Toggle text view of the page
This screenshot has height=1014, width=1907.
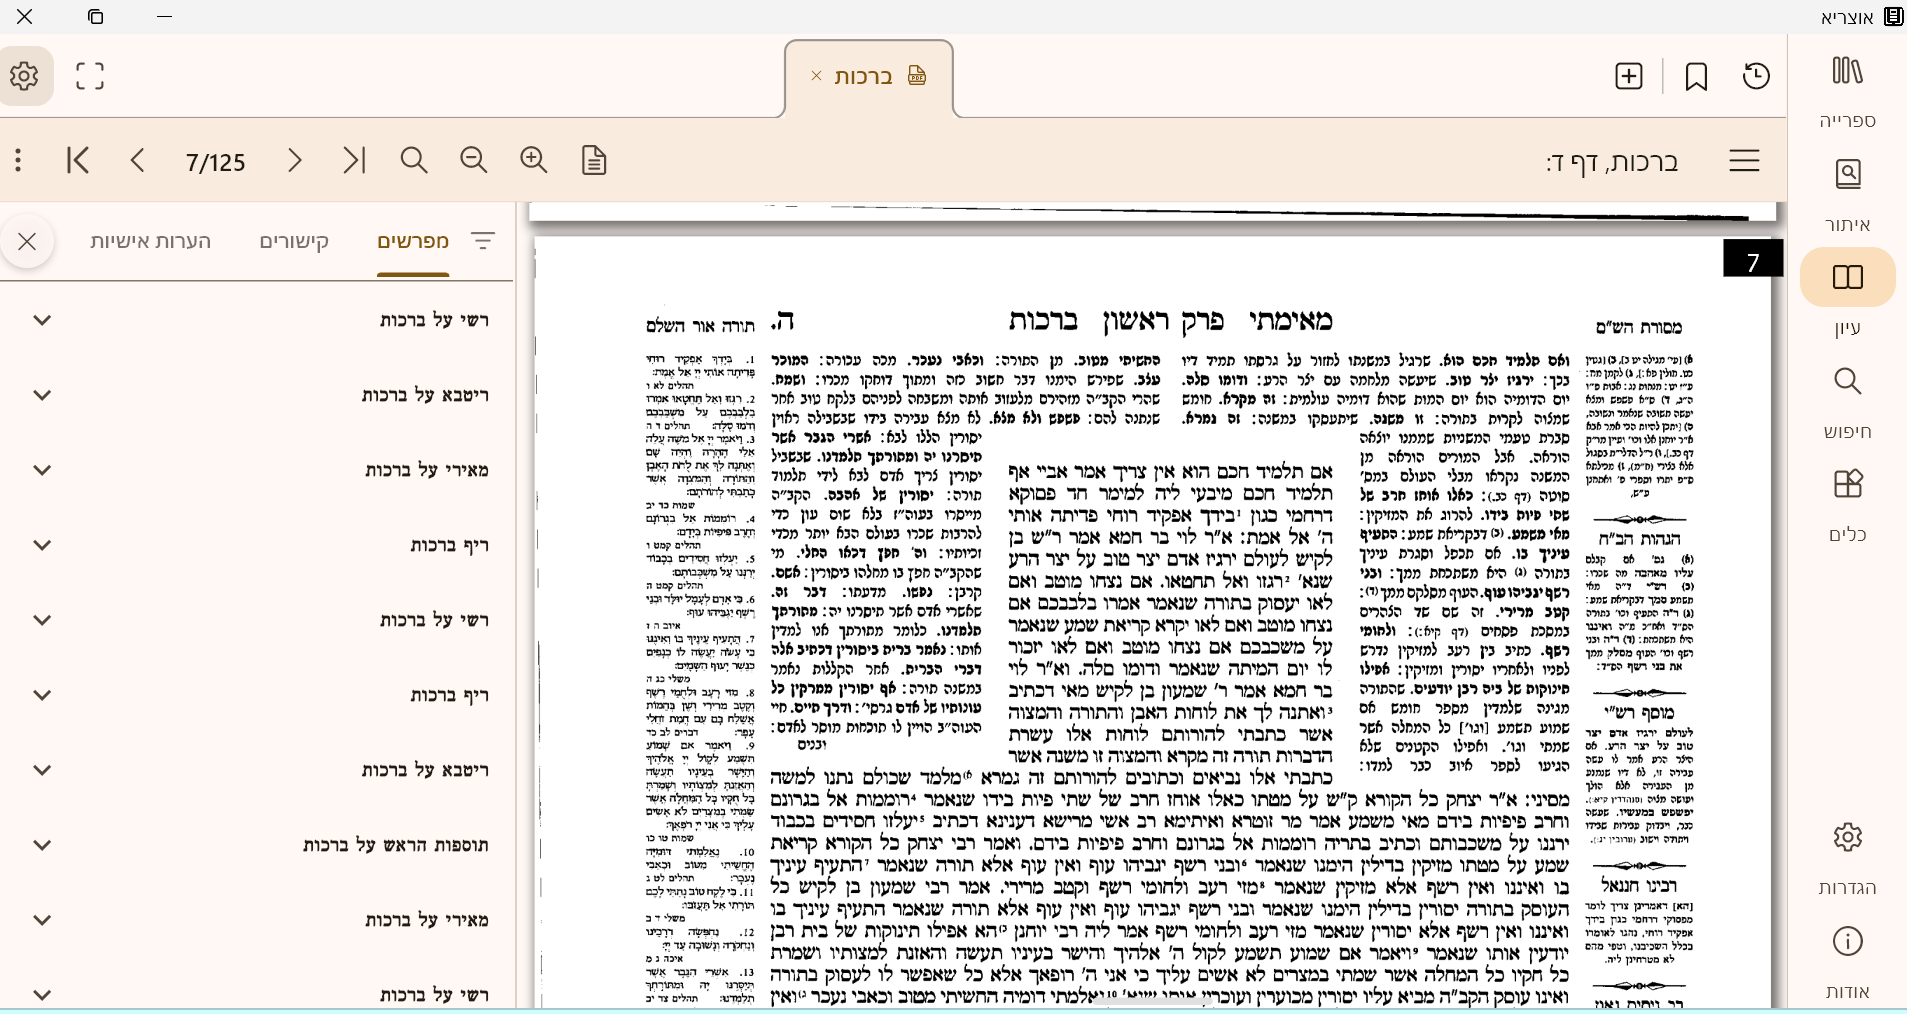coord(593,160)
